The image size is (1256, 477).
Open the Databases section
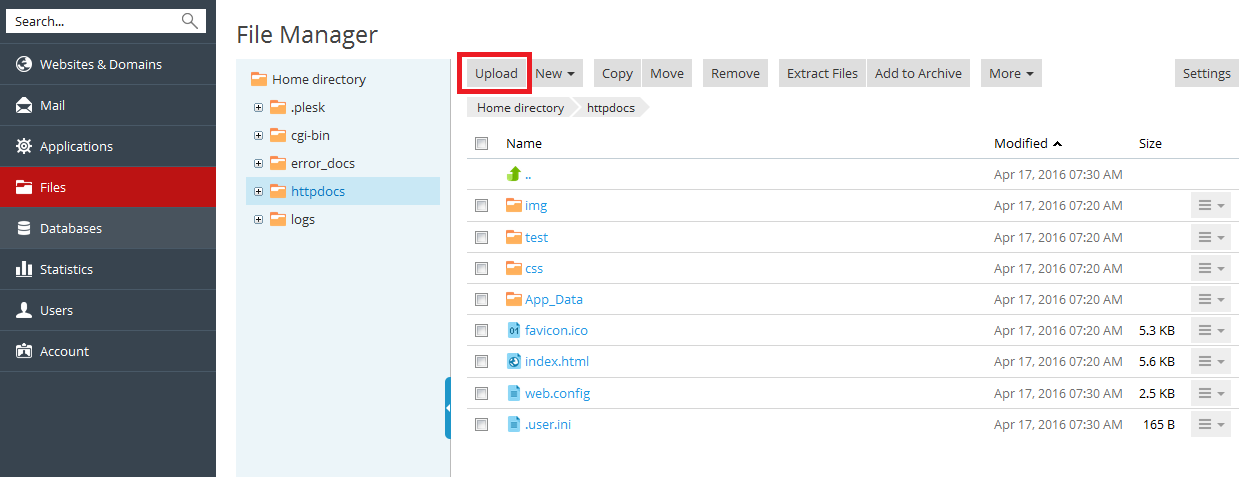pos(108,228)
